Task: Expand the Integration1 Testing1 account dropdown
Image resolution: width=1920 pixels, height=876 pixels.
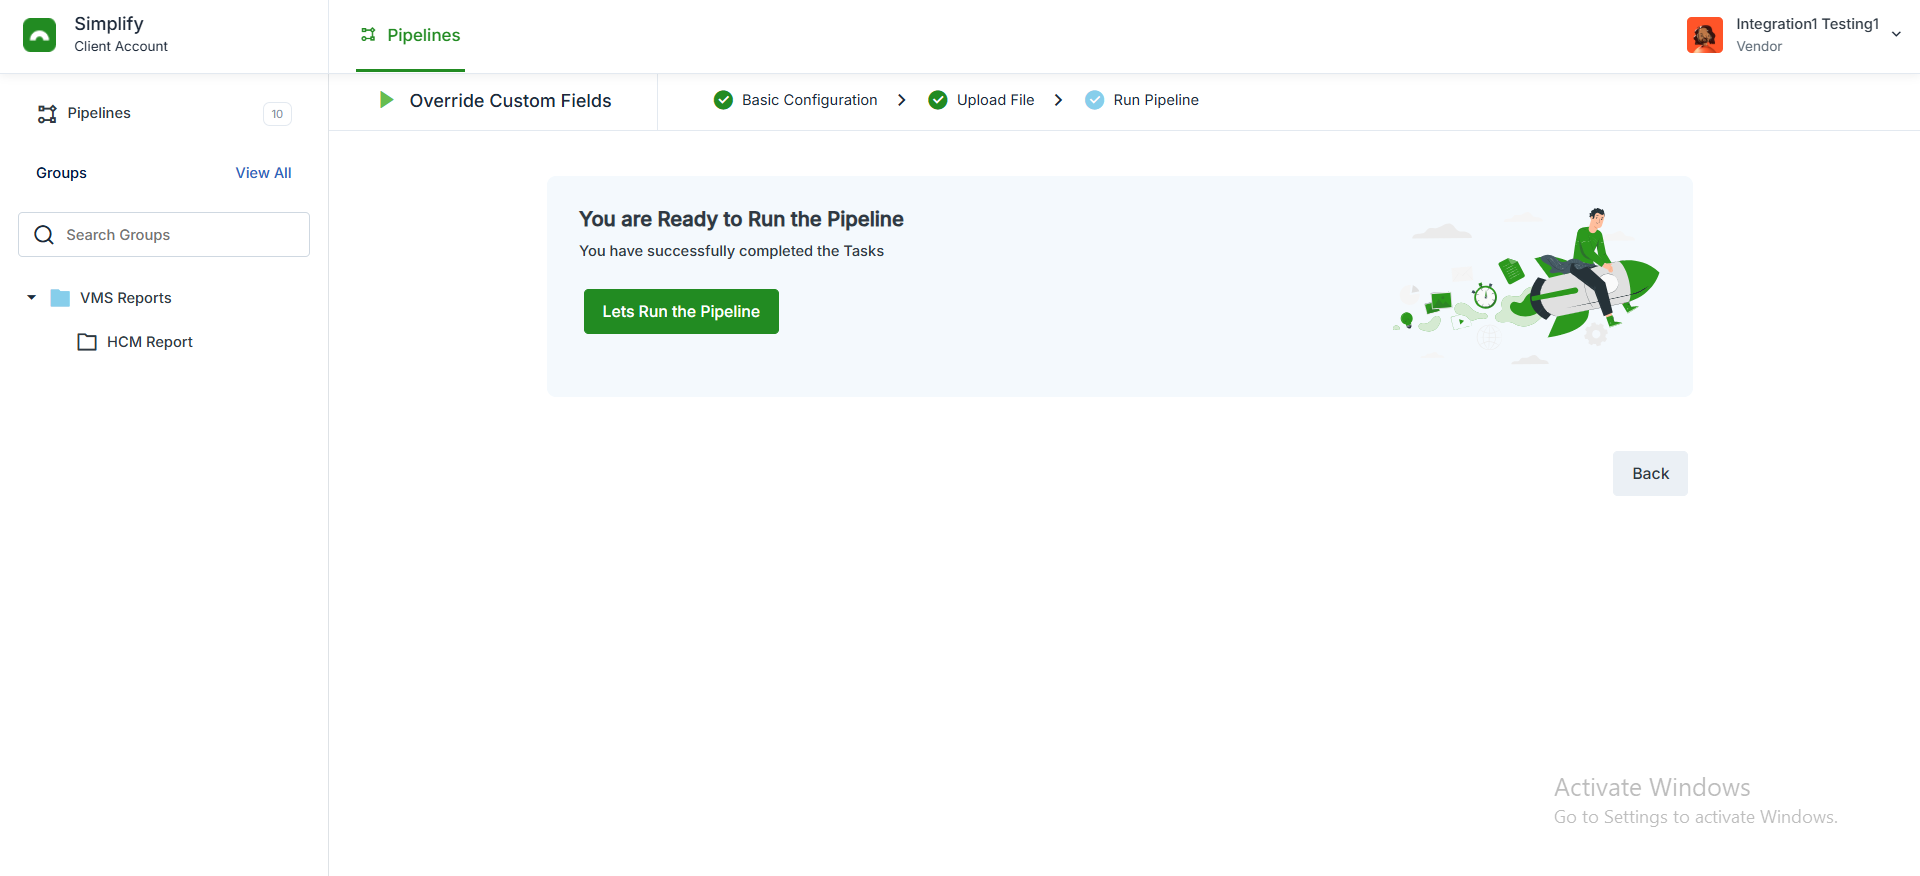Action: [1895, 35]
